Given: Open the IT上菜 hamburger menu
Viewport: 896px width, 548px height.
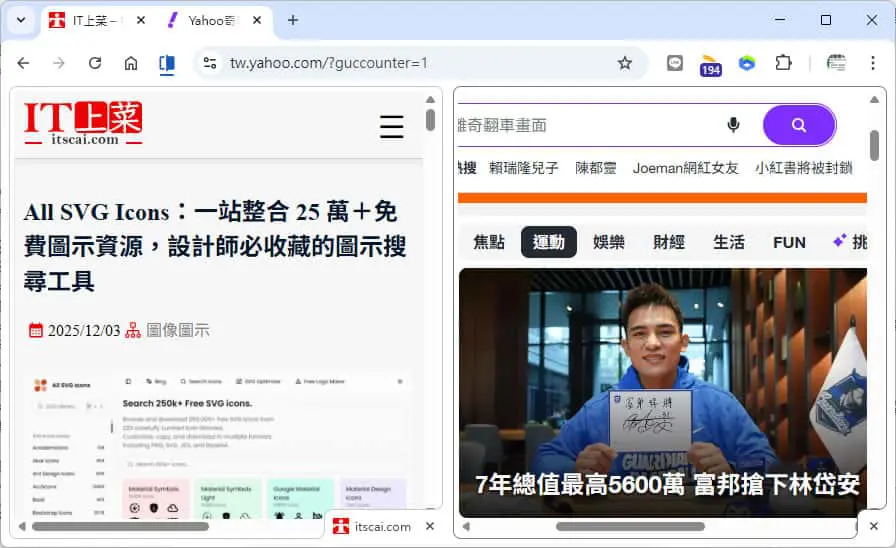Looking at the screenshot, I should 392,126.
